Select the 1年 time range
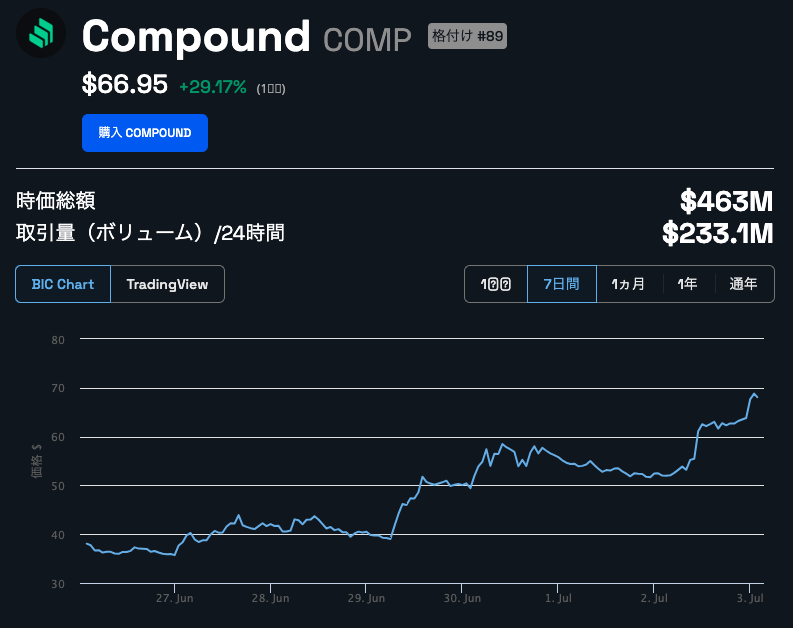 coord(687,284)
